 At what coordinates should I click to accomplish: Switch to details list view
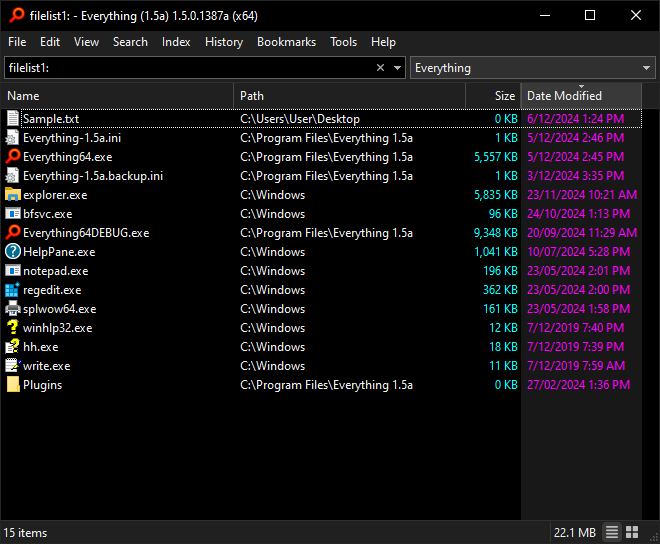(613, 532)
